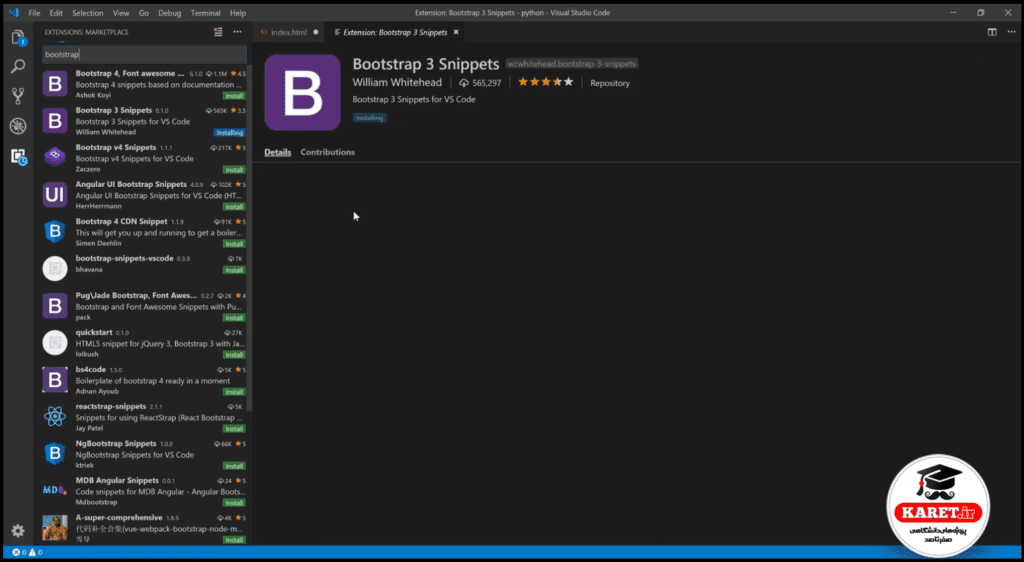
Task: Open editor More Actions ellipsis
Action: pyautogui.click(x=1010, y=32)
